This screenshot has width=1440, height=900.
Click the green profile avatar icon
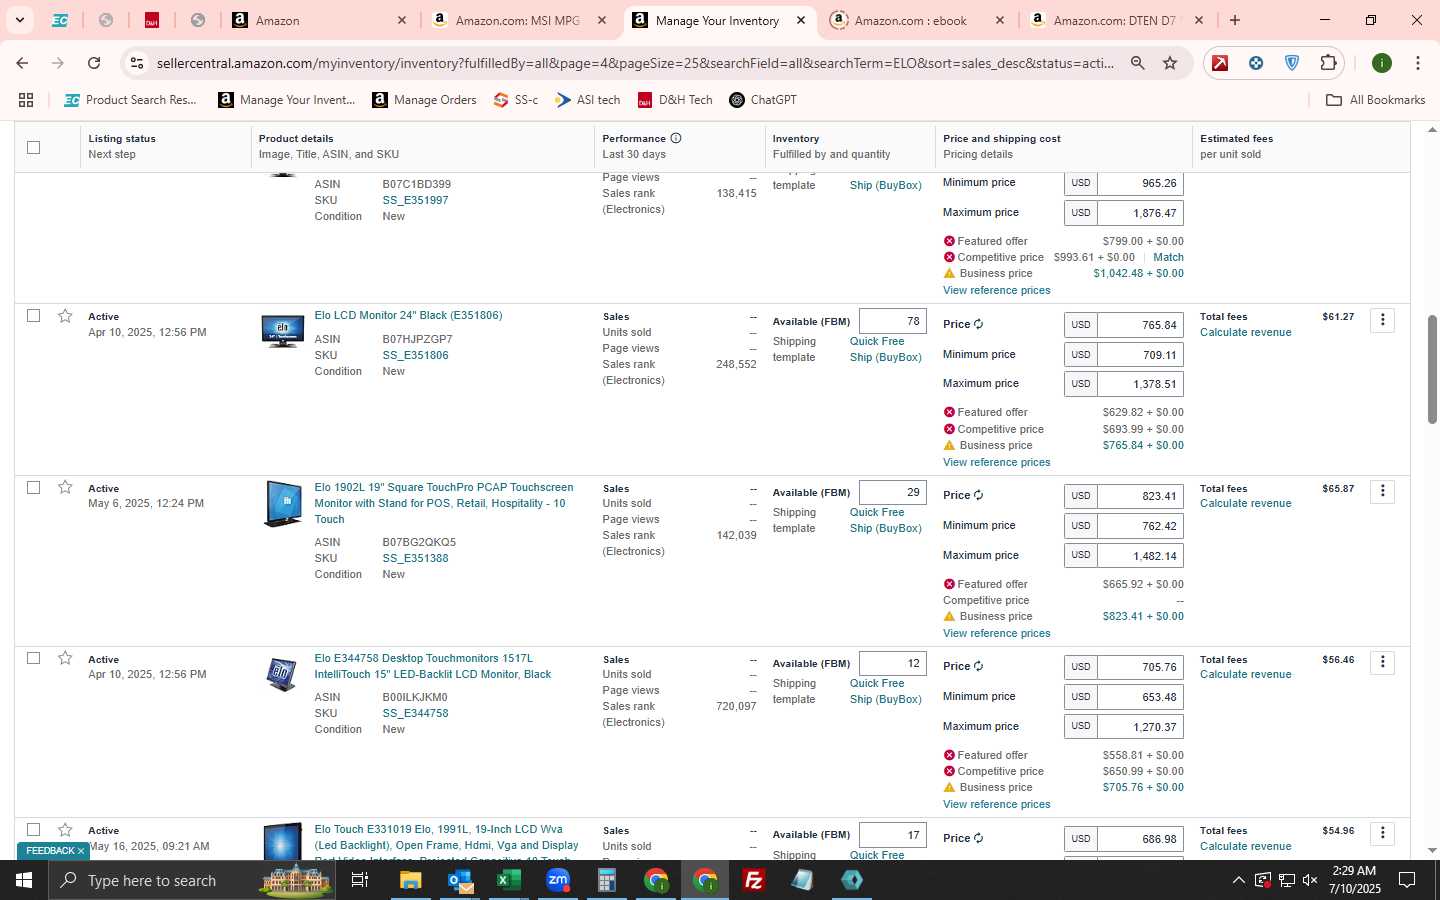pyautogui.click(x=1382, y=63)
